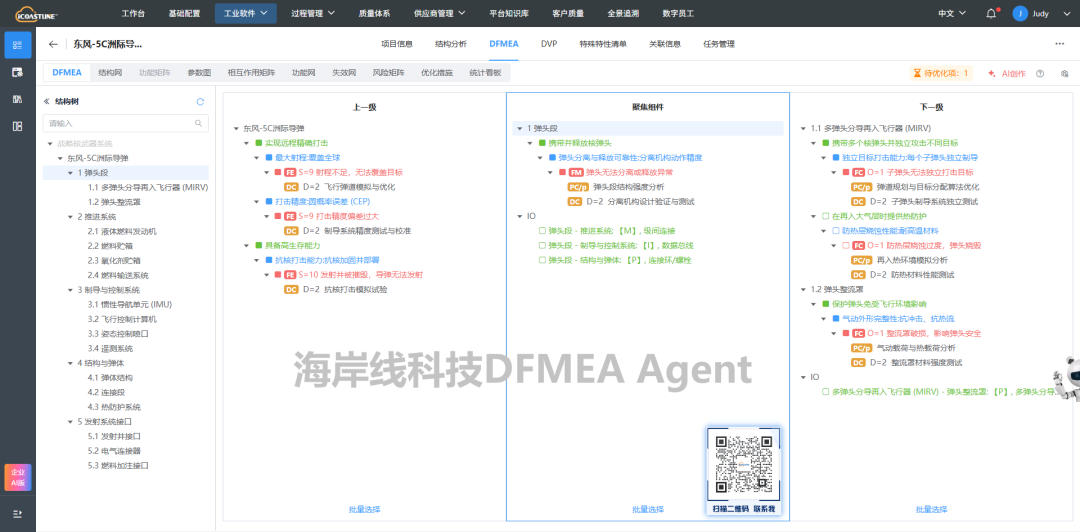
Task: Open the 工业软件 dropdown
Action: 246,13
